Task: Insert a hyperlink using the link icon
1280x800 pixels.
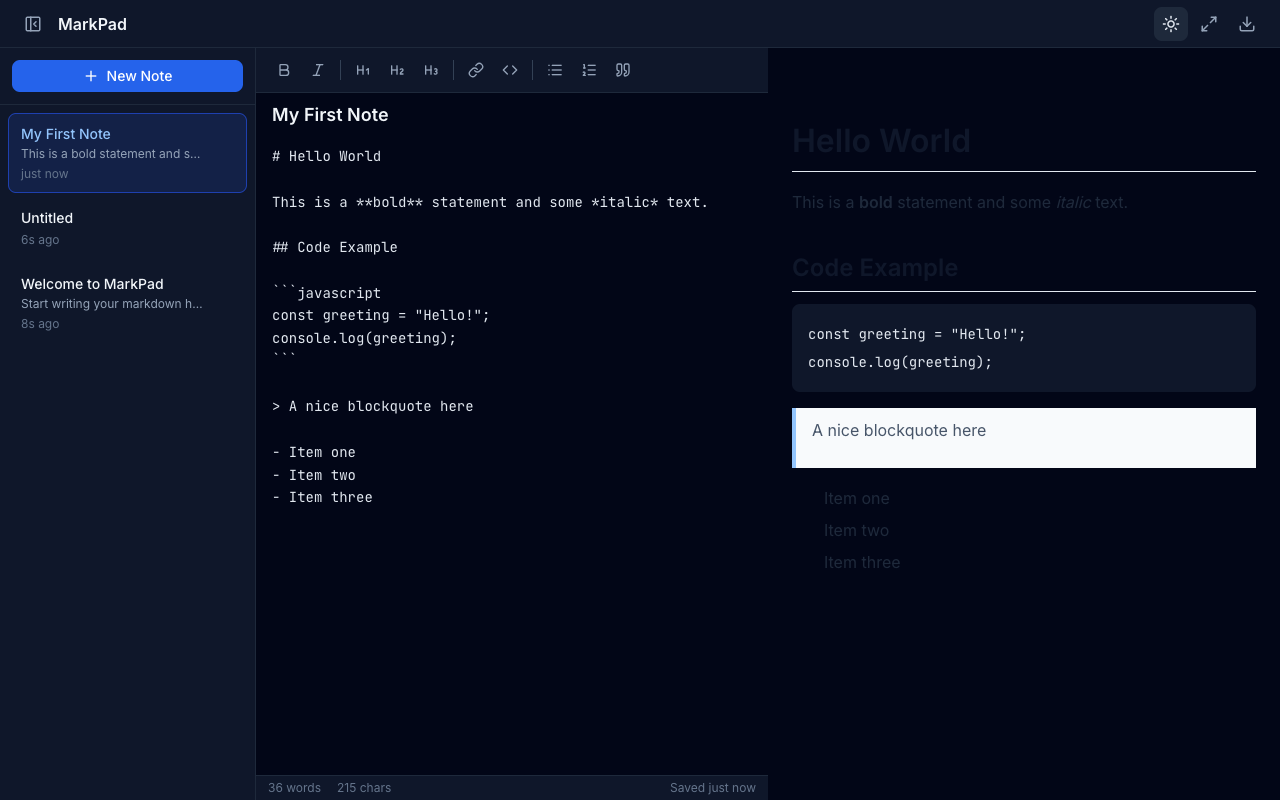Action: 476,70
